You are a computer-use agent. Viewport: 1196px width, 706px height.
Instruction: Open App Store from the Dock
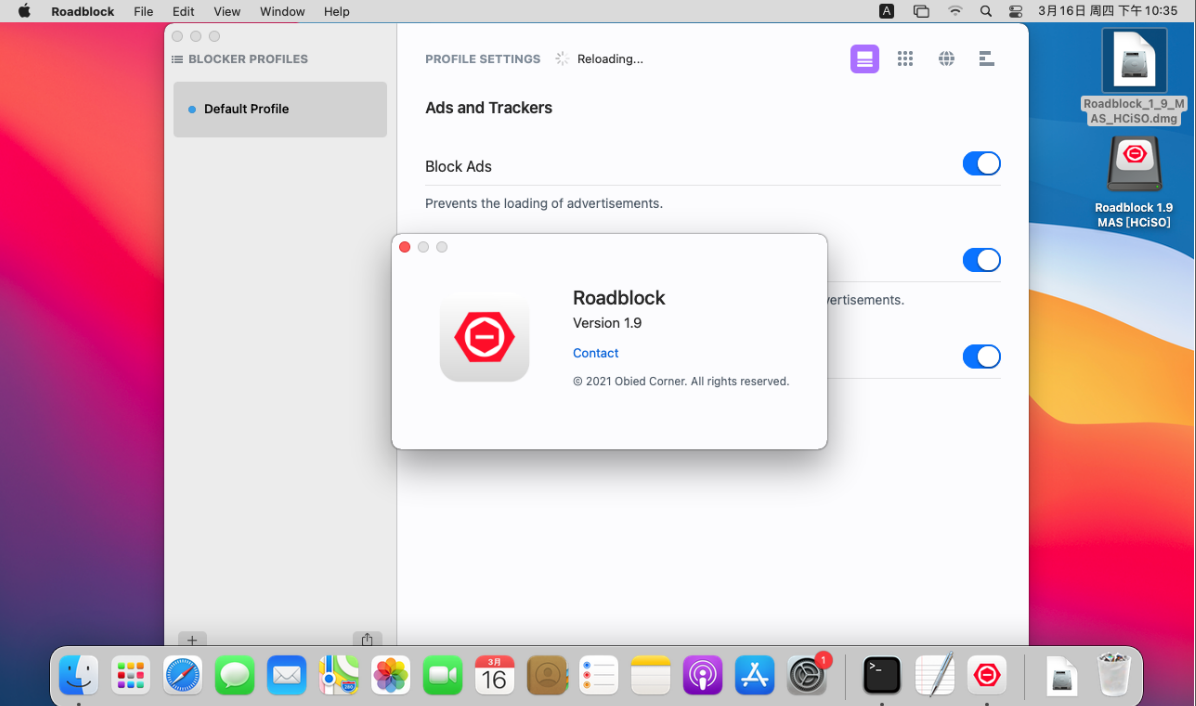click(x=754, y=675)
